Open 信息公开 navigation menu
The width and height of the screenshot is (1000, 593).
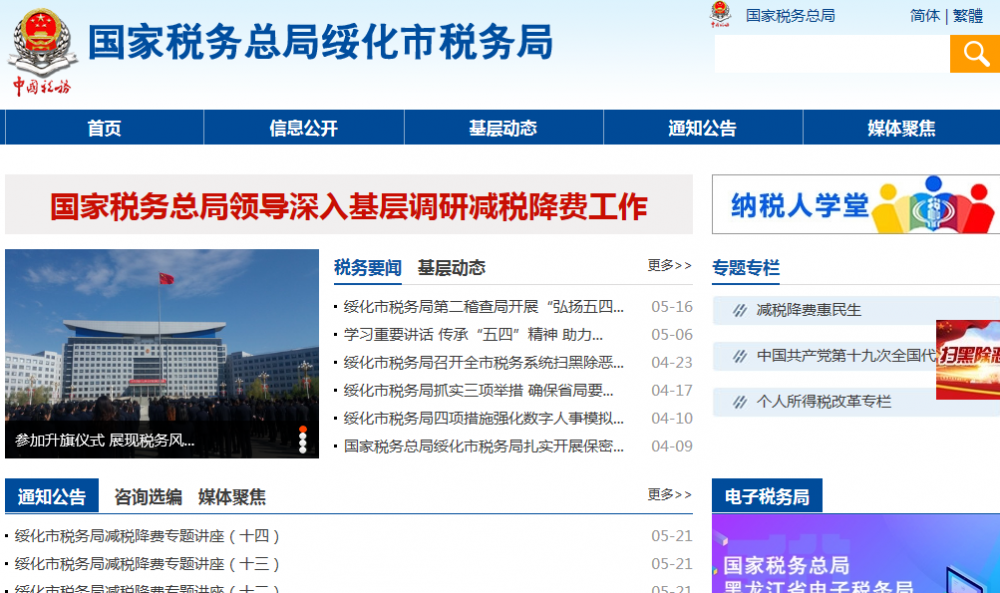(303, 128)
